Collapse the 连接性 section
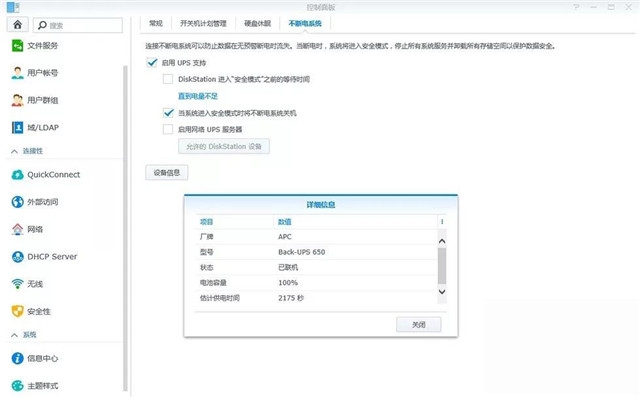This screenshot has height=397, width=640. 15,151
